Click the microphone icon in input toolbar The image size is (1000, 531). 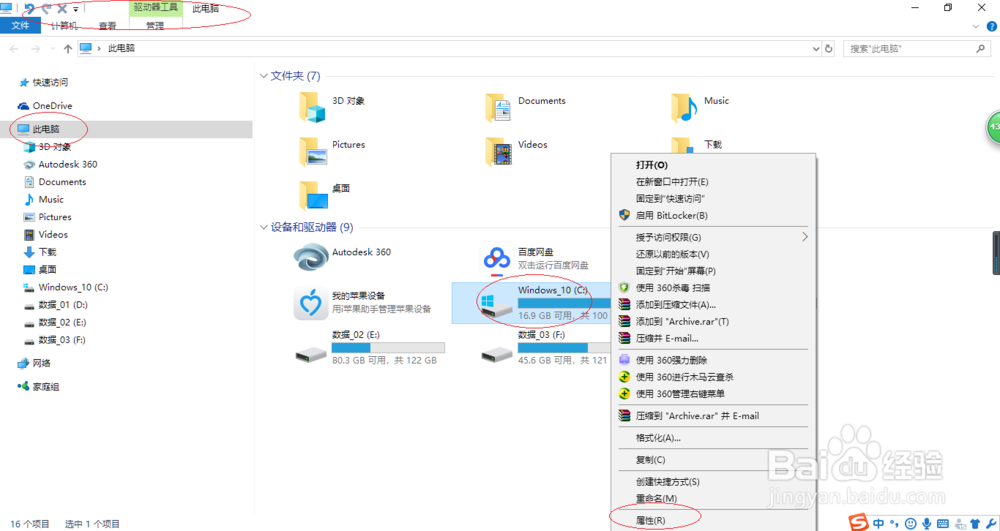pos(927,524)
